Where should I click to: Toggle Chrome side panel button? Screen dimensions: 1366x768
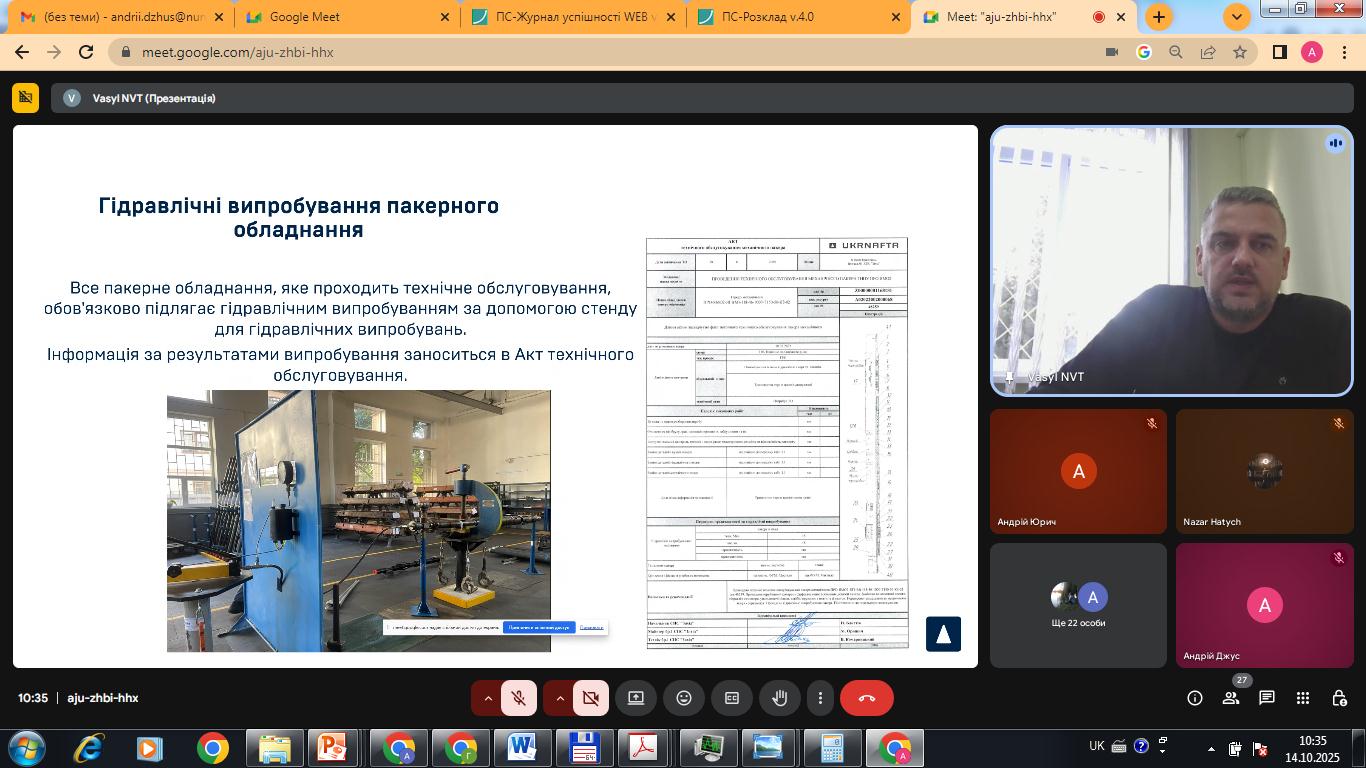click(1279, 52)
